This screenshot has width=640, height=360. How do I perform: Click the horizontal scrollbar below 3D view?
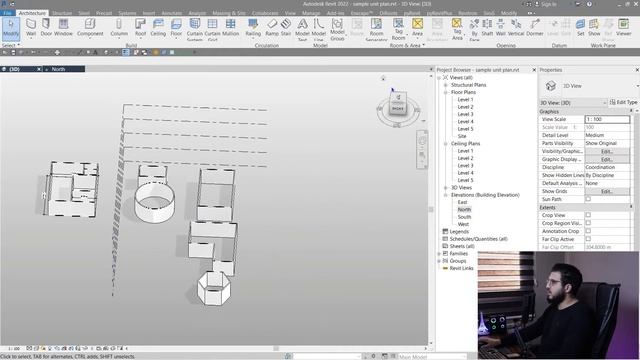point(276,349)
